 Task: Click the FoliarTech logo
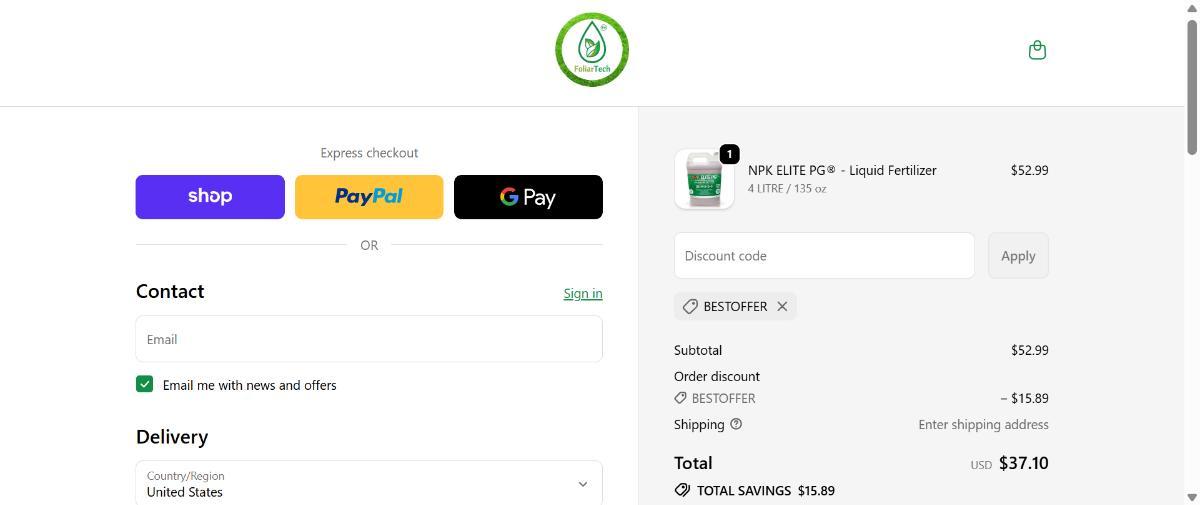pyautogui.click(x=592, y=50)
